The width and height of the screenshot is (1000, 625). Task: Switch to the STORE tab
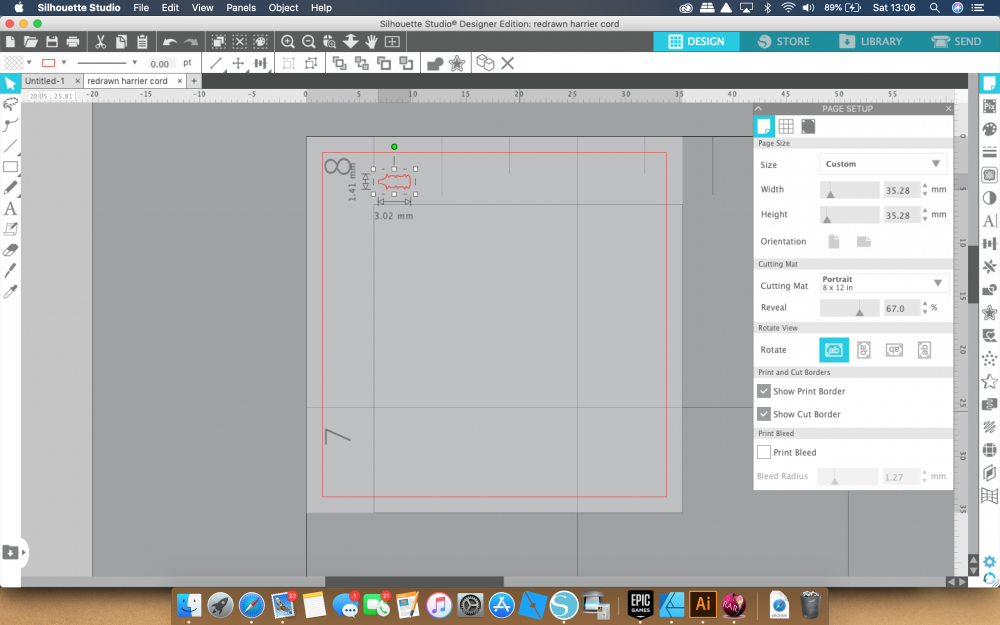pyautogui.click(x=785, y=42)
